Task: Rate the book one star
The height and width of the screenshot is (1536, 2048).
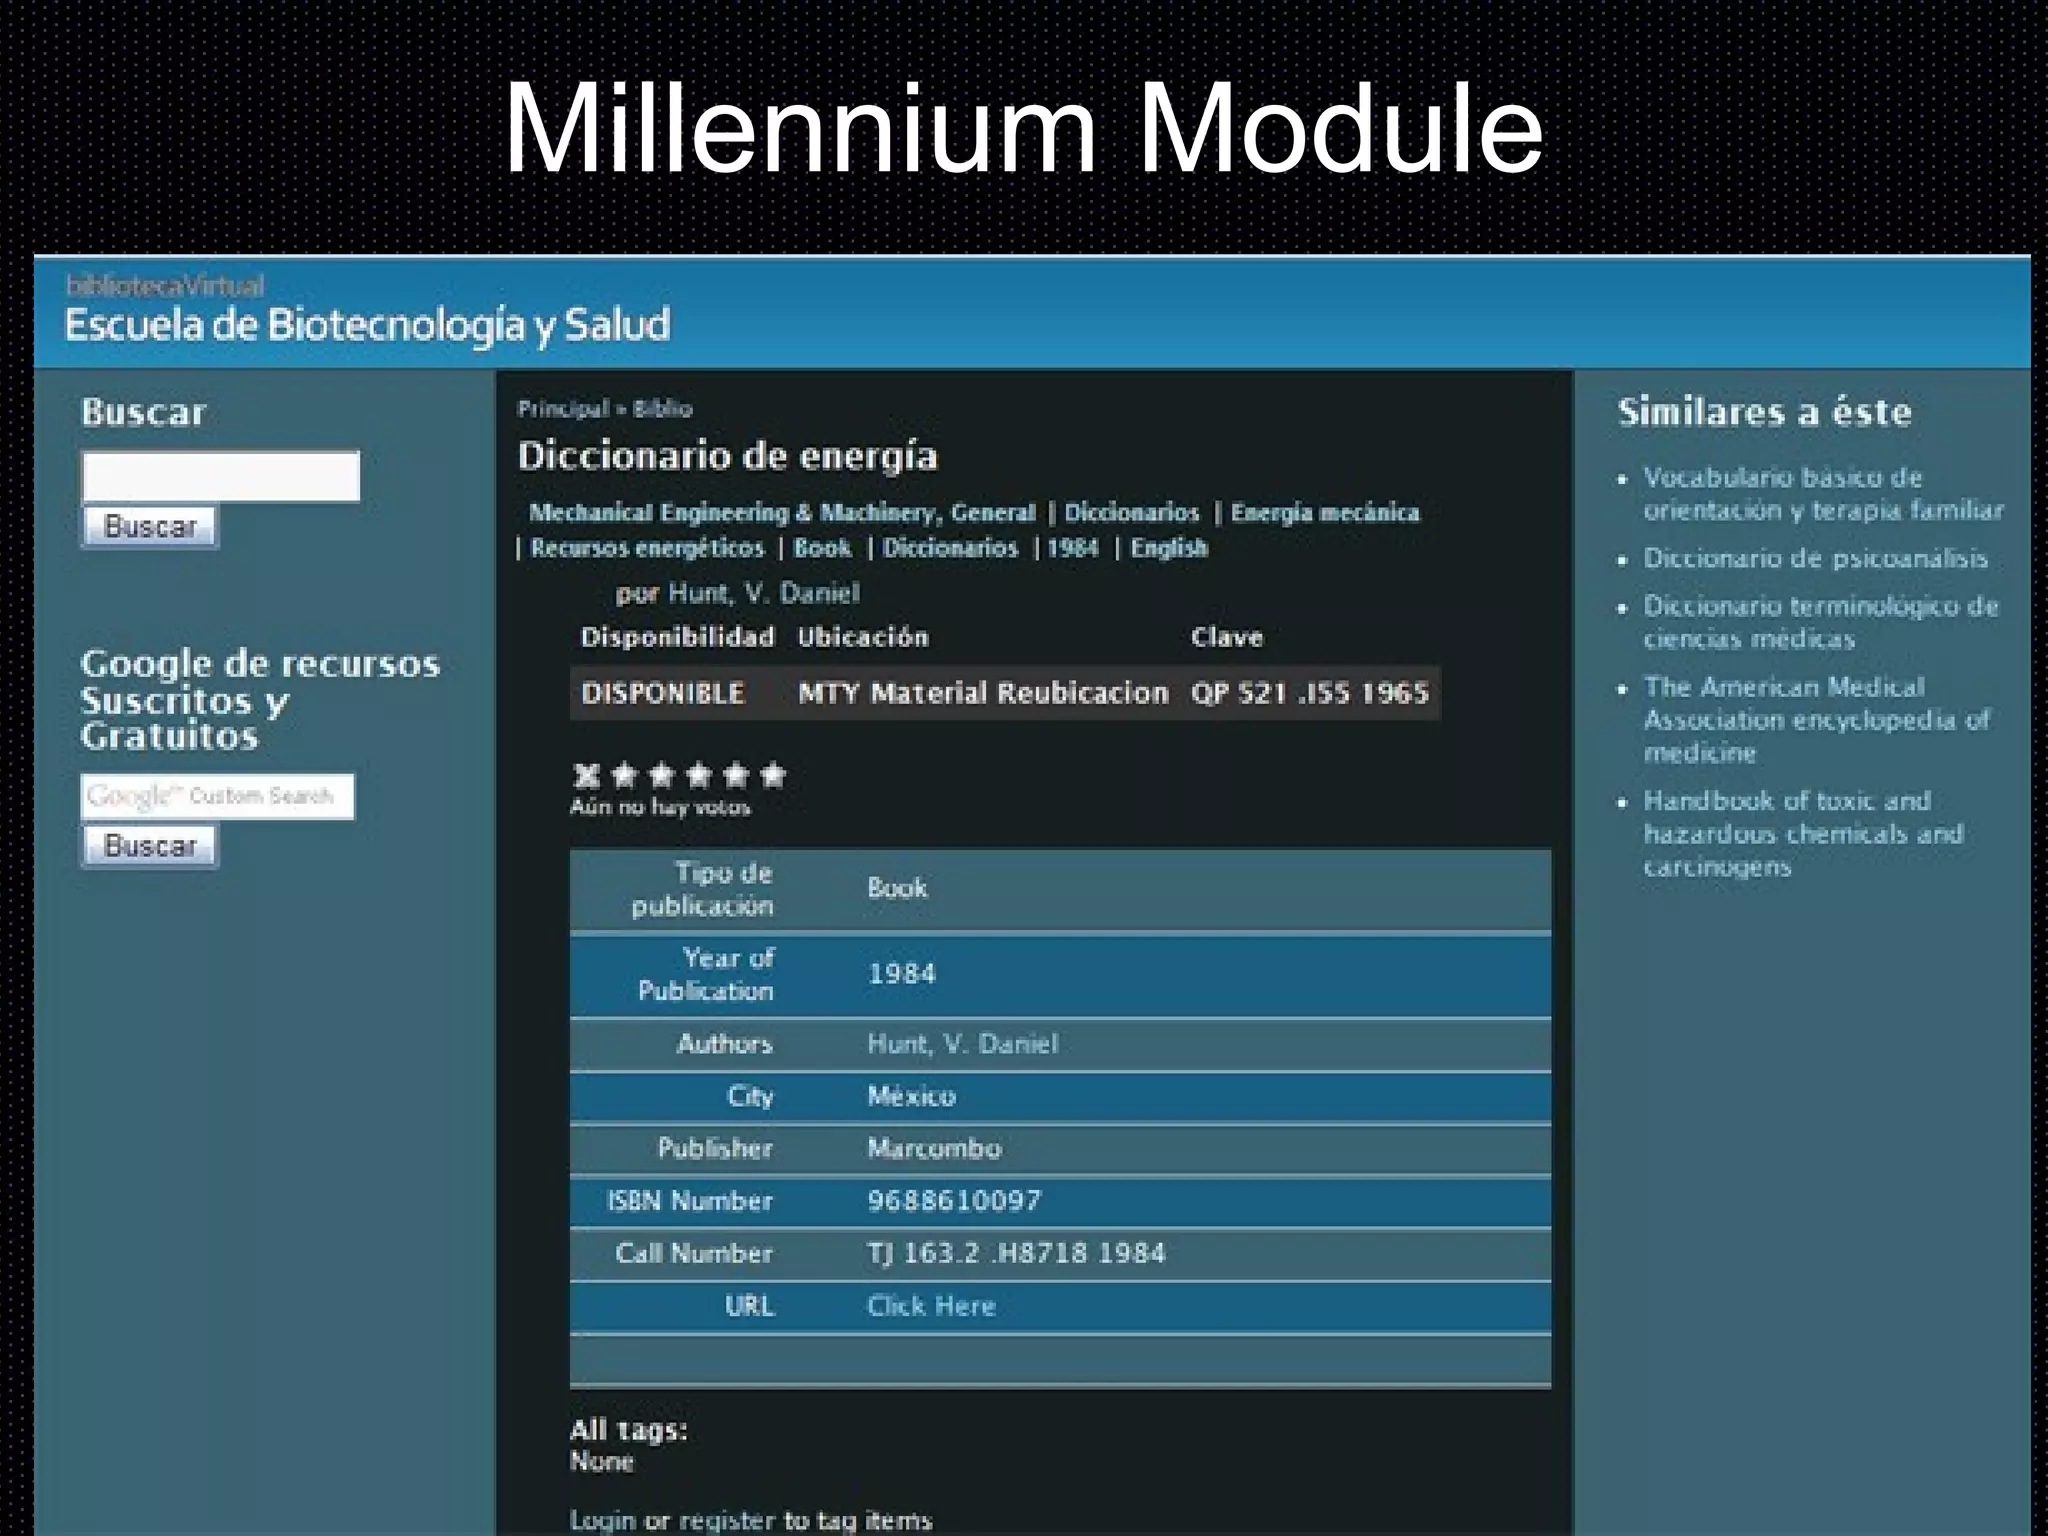Action: pyautogui.click(x=624, y=775)
